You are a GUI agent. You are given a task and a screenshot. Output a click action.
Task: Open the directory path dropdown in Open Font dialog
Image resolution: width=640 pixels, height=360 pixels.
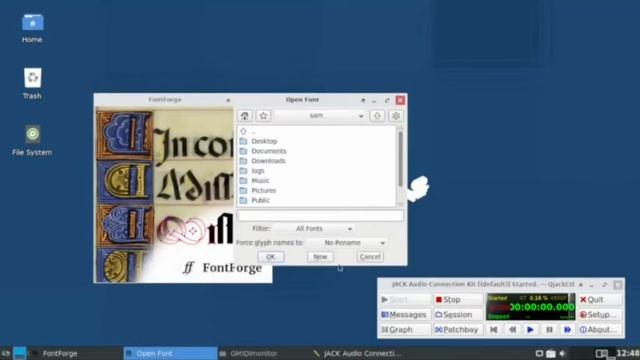pos(320,116)
